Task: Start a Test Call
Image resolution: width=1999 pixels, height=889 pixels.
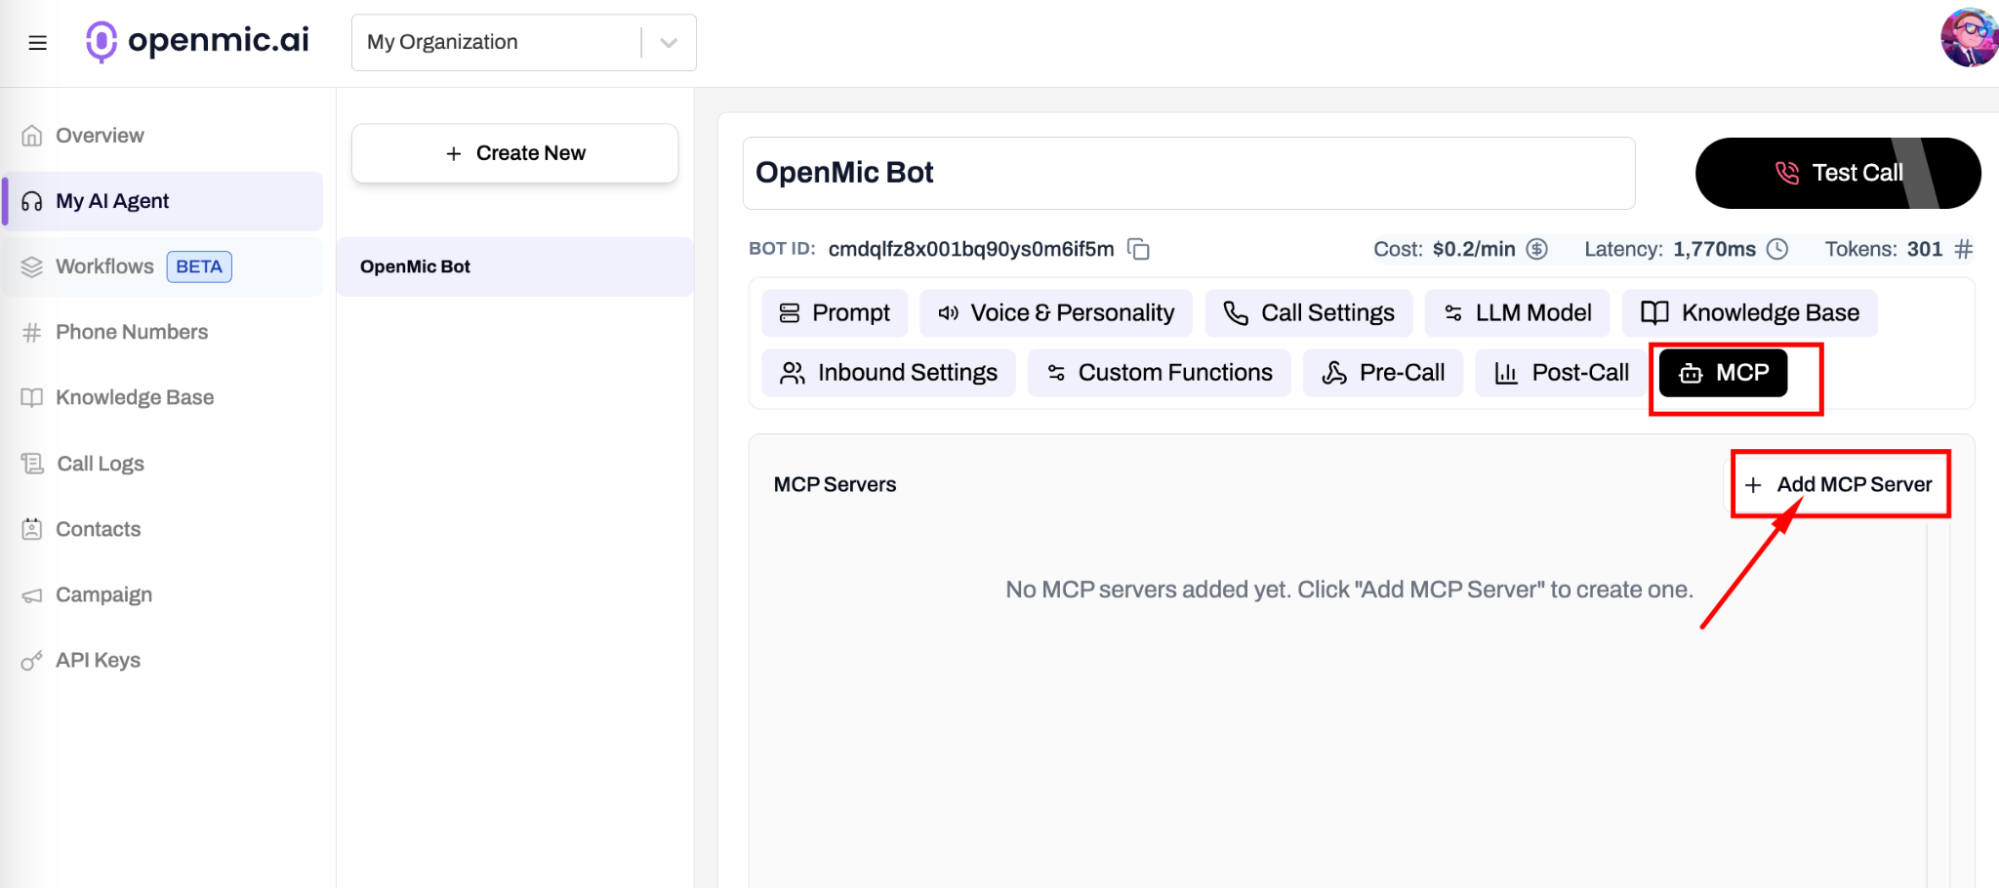Action: (1838, 173)
